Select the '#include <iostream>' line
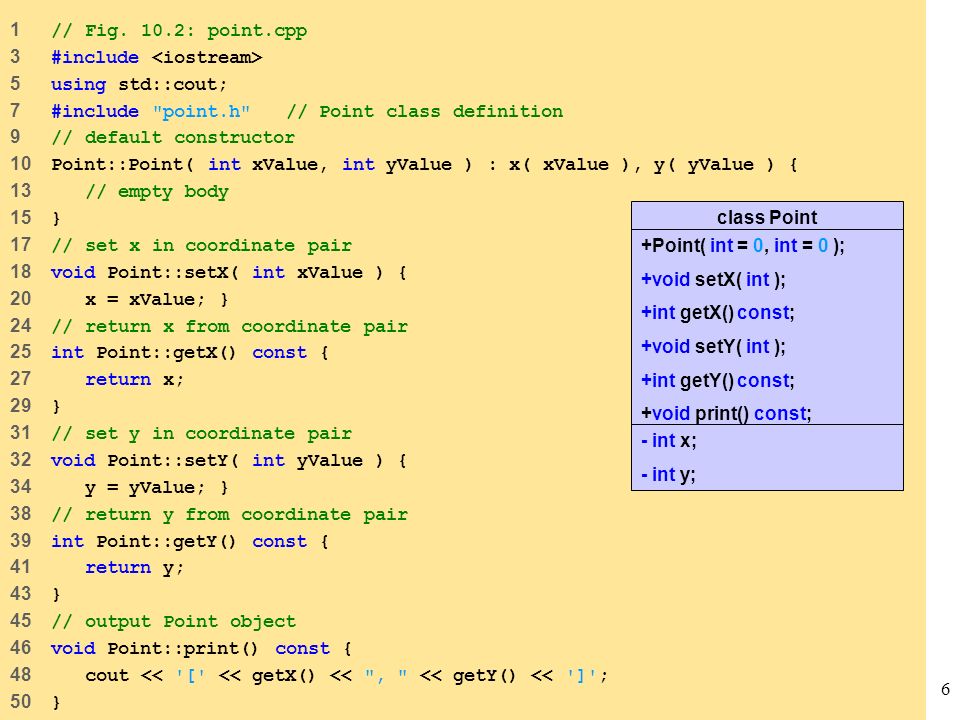The height and width of the screenshot is (720, 960). [x=157, y=58]
